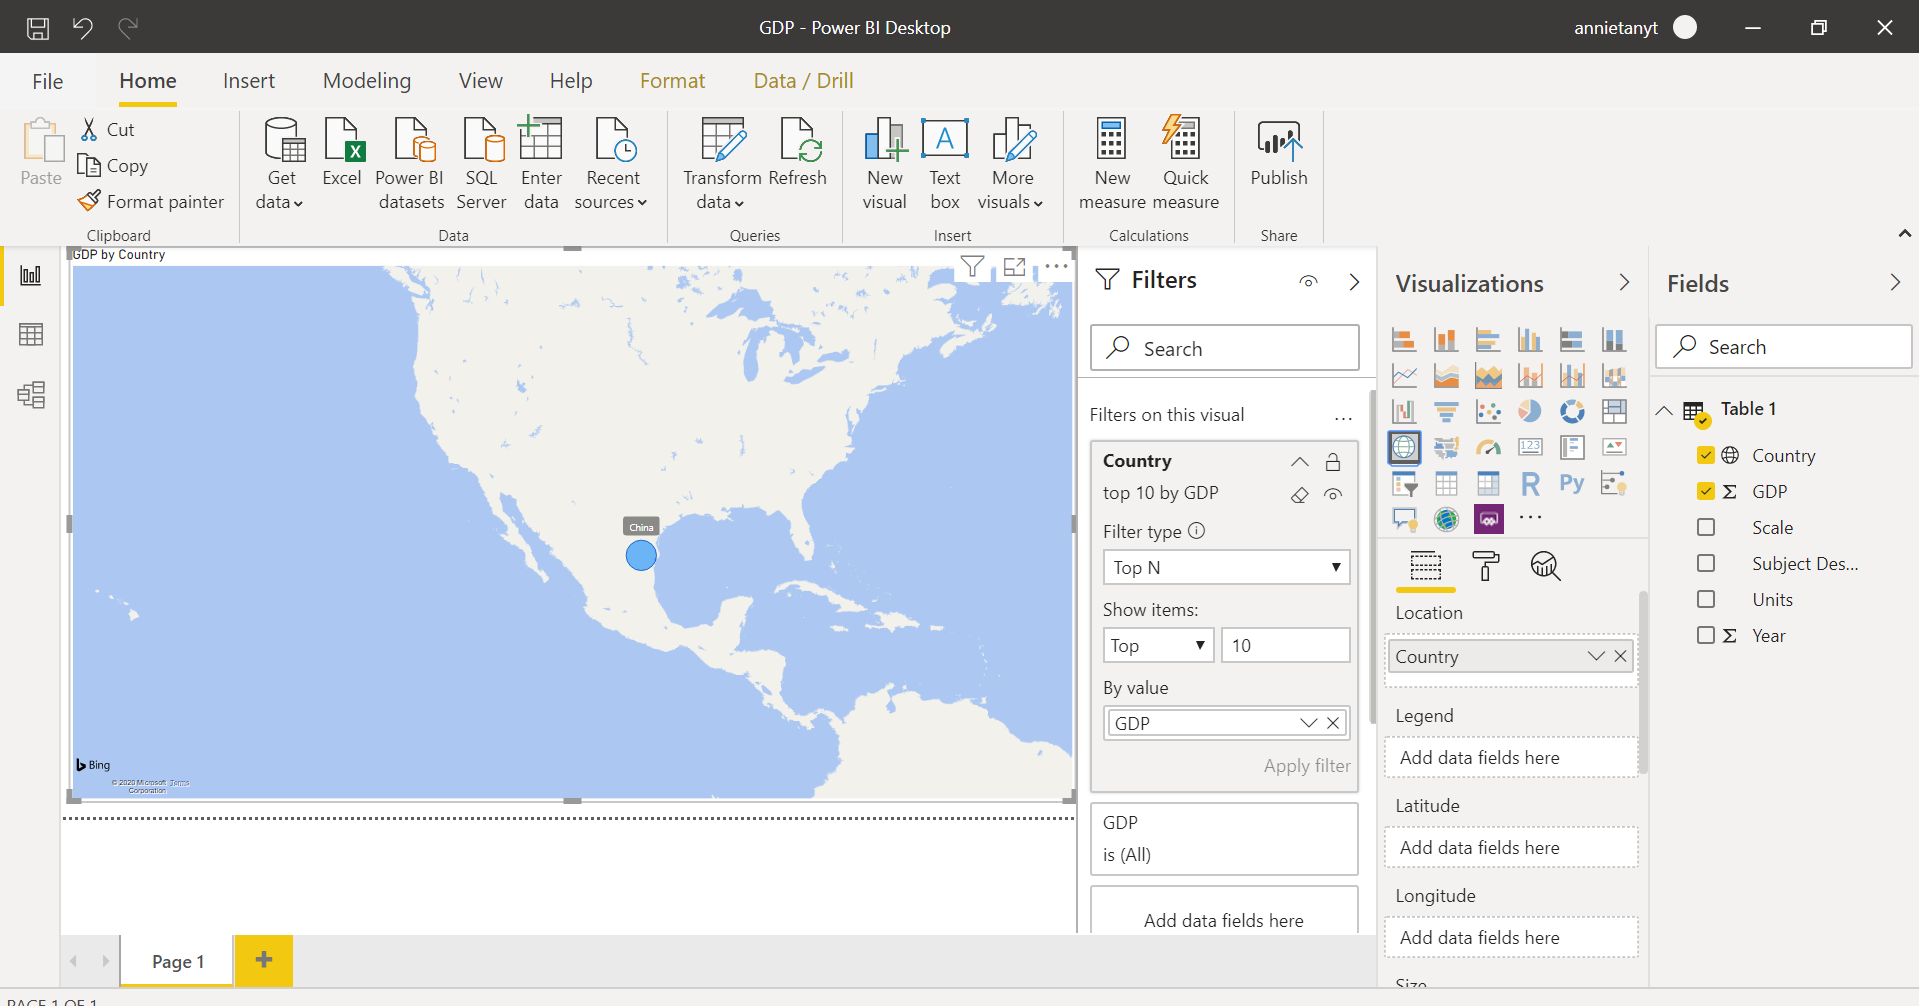Pick the slicer visual
Screen dimensions: 1919x1006
pos(1404,484)
